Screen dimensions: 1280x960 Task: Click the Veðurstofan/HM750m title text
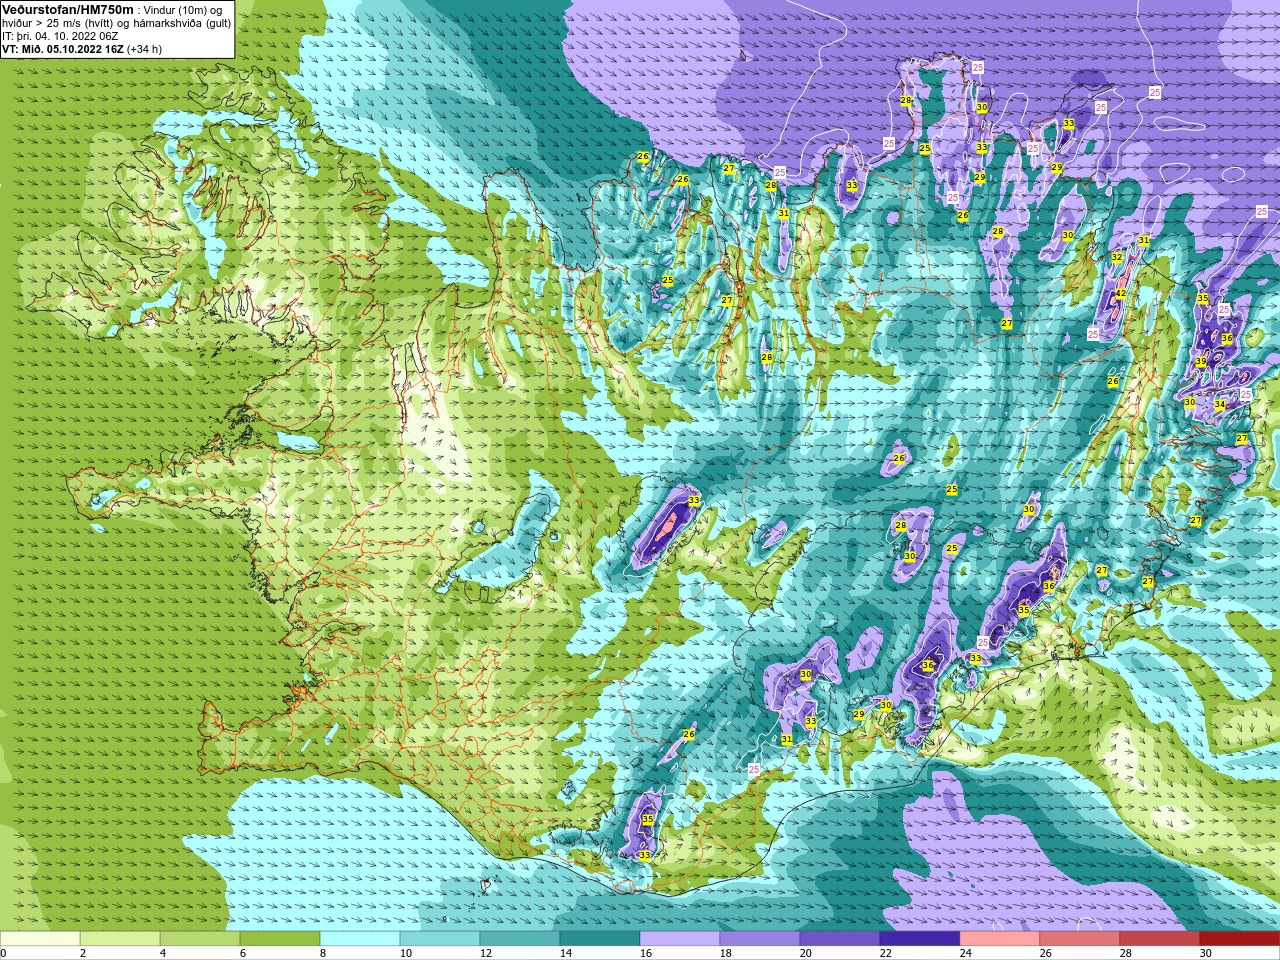(x=68, y=9)
